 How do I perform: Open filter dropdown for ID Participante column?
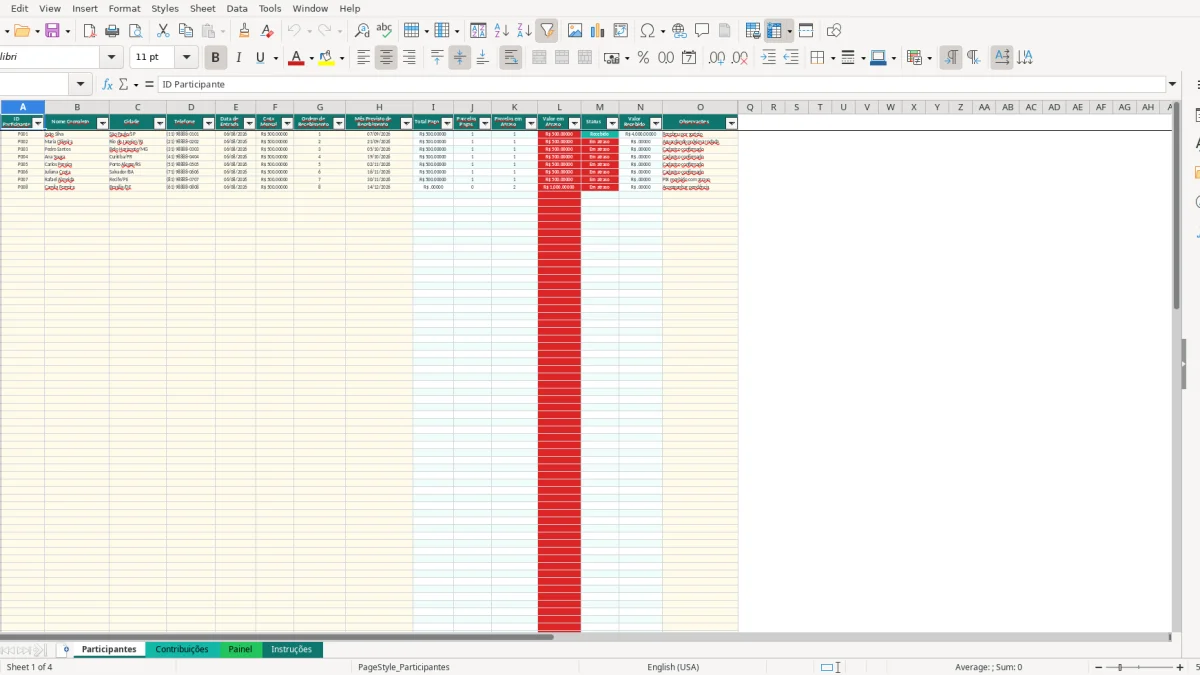pos(38,123)
